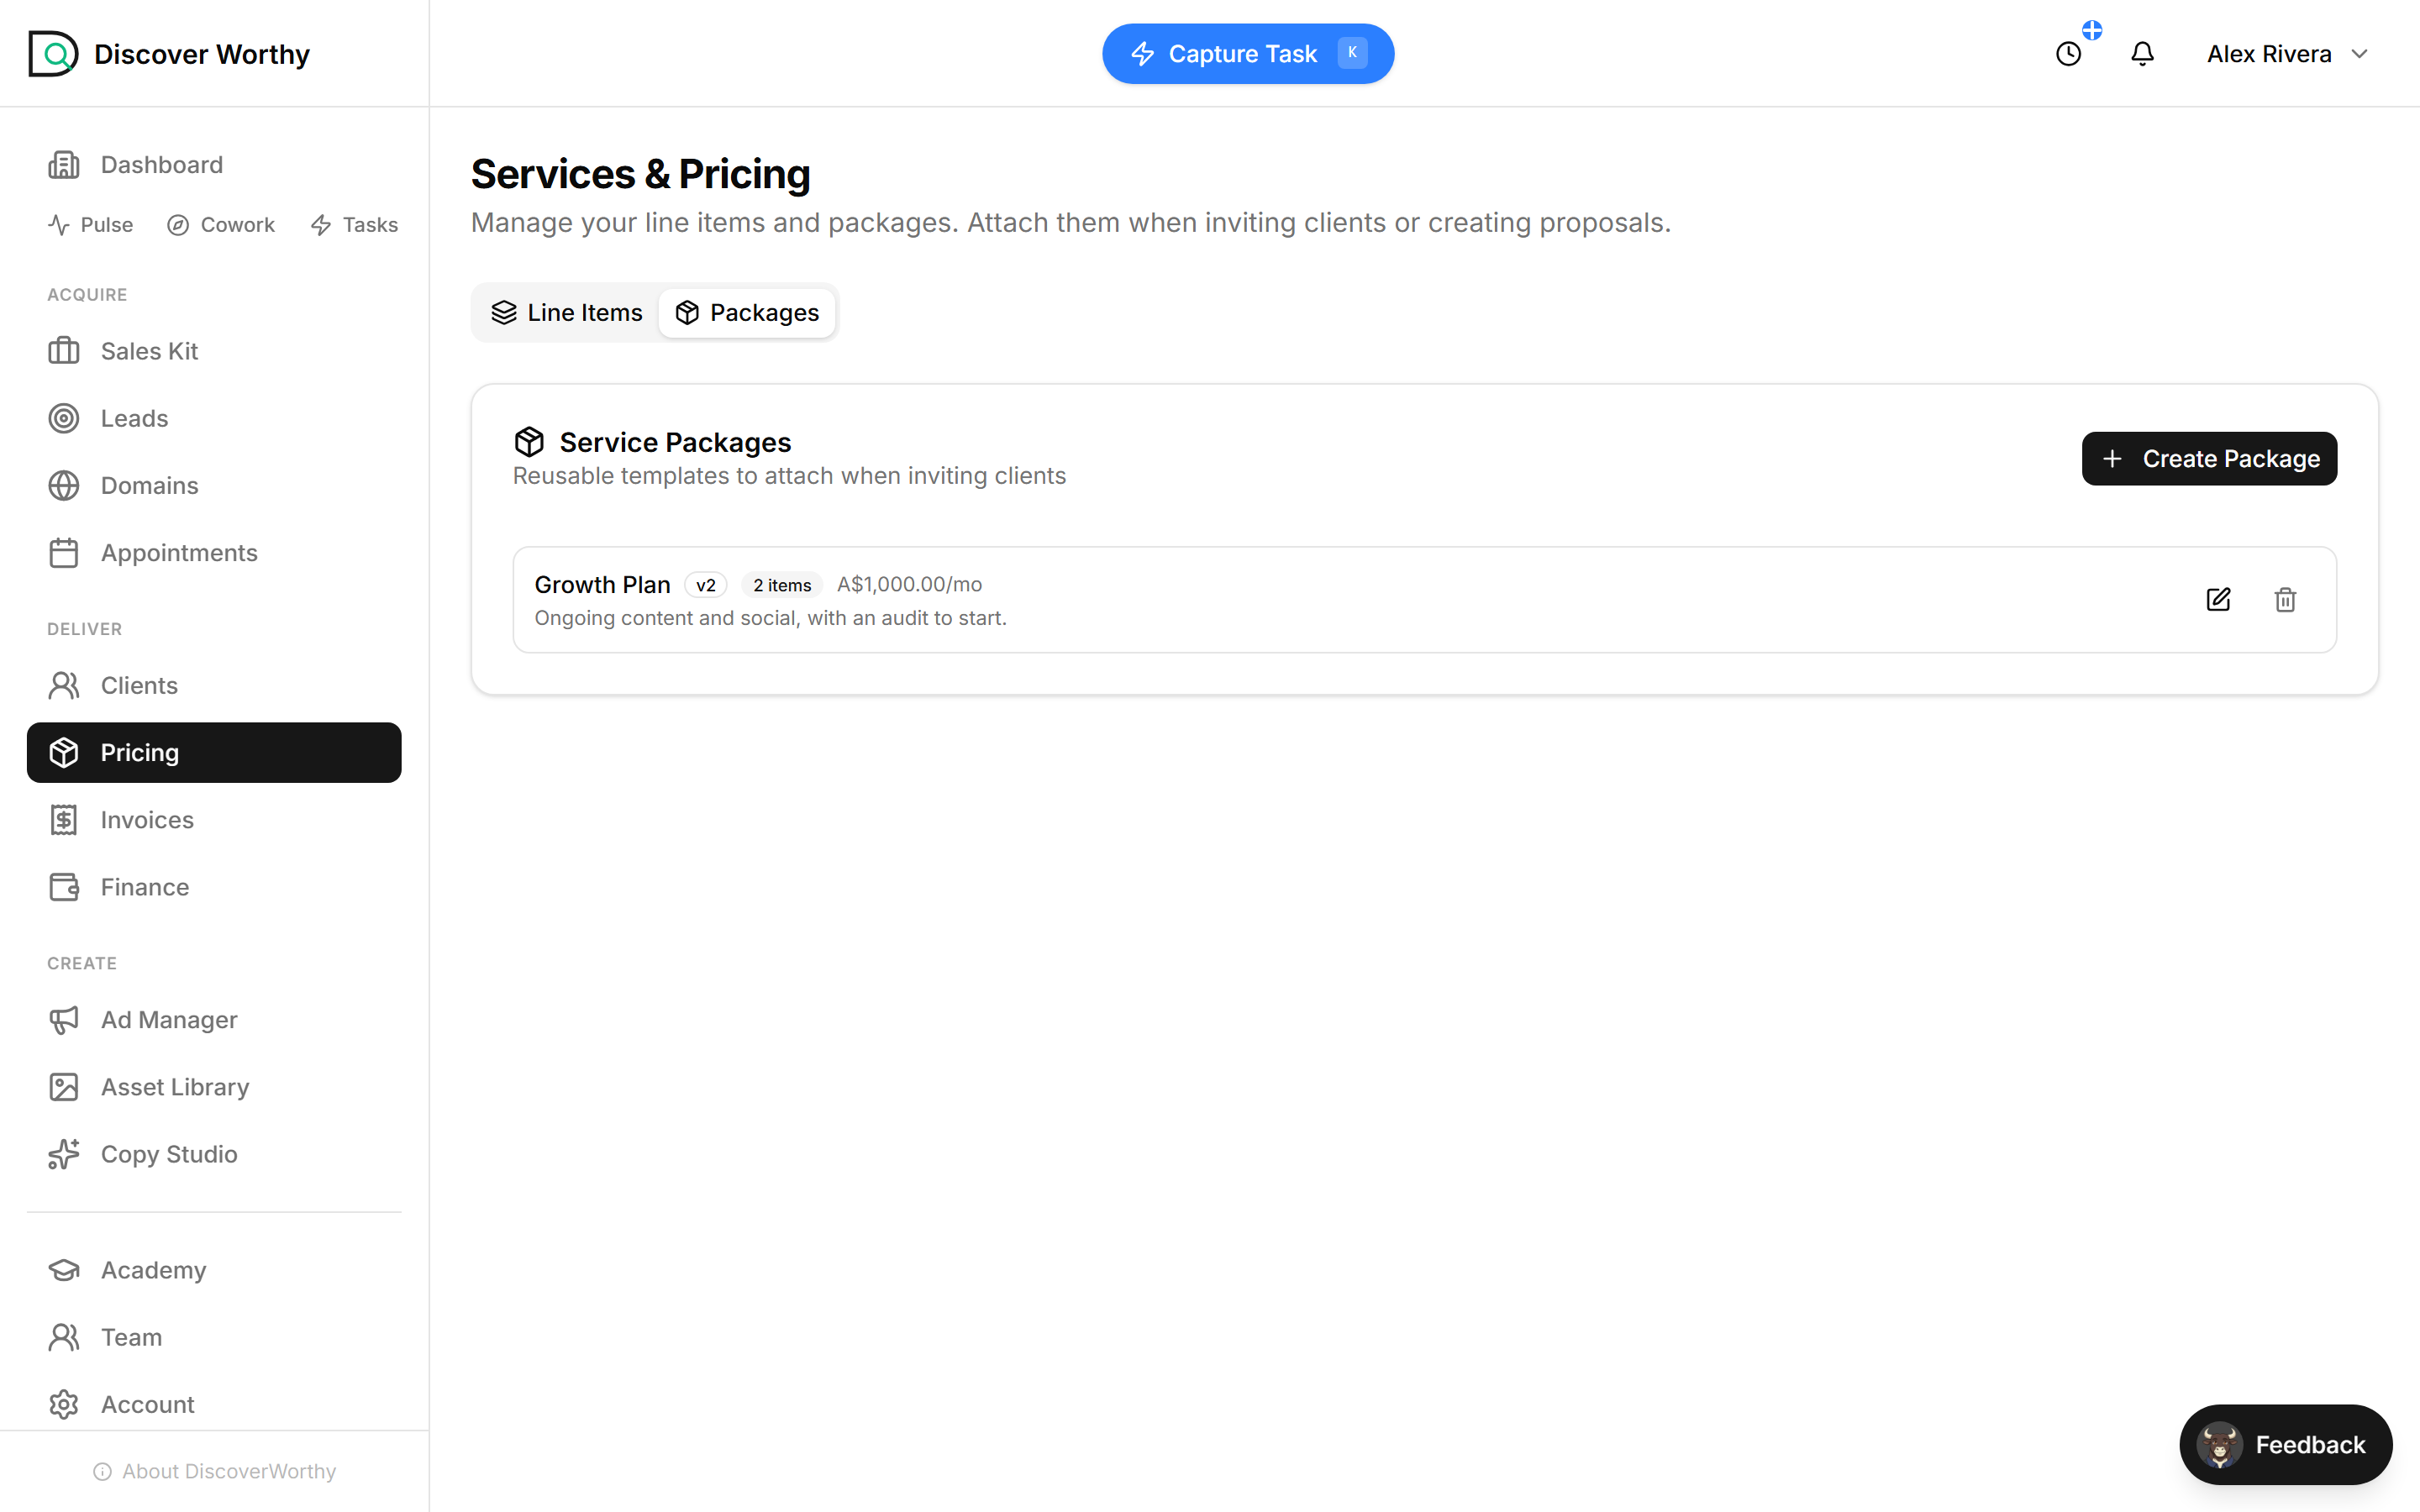The width and height of the screenshot is (2420, 1512).
Task: Open Leads via target icon
Action: (64, 418)
